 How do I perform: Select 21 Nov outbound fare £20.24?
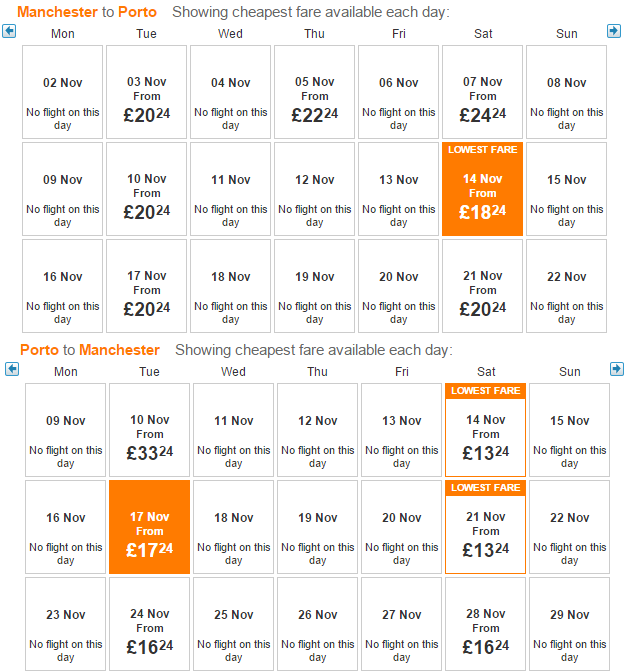(x=483, y=286)
